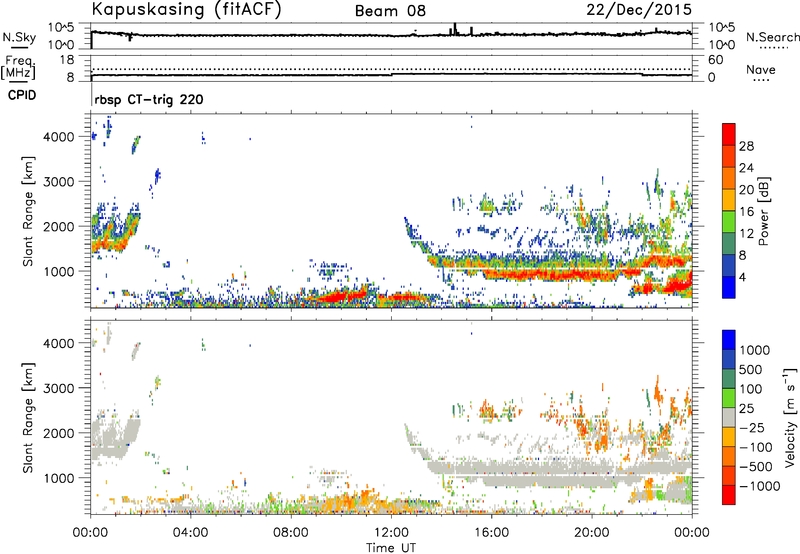Viewport: 800px width, 554px height.
Task: Click the date '22/Dec/2015'
Action: point(639,10)
